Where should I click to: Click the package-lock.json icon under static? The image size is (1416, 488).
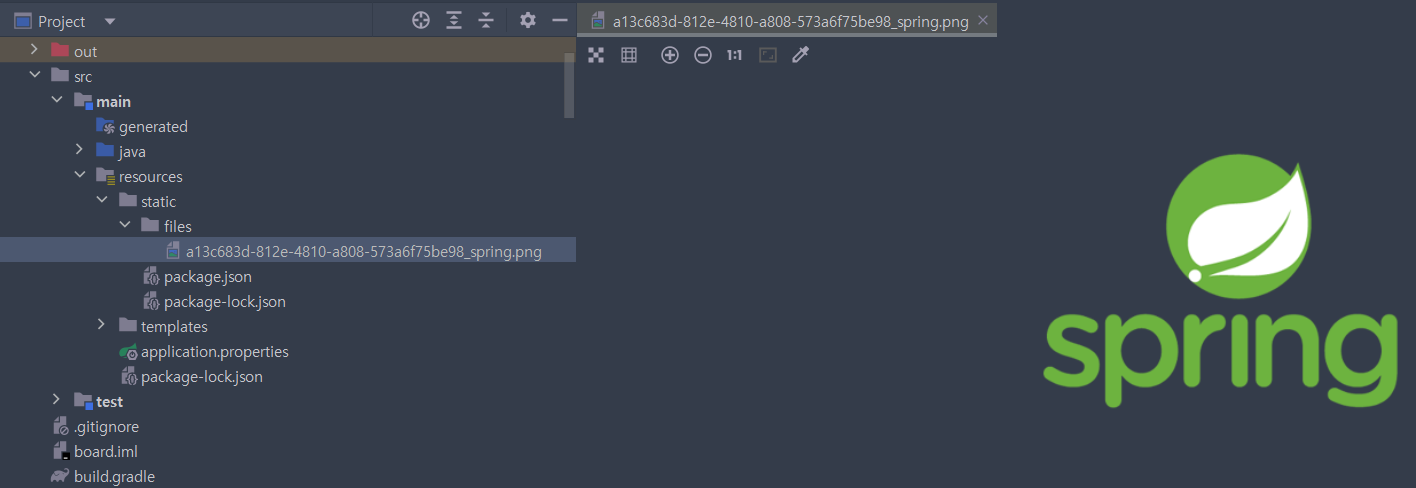coord(151,301)
